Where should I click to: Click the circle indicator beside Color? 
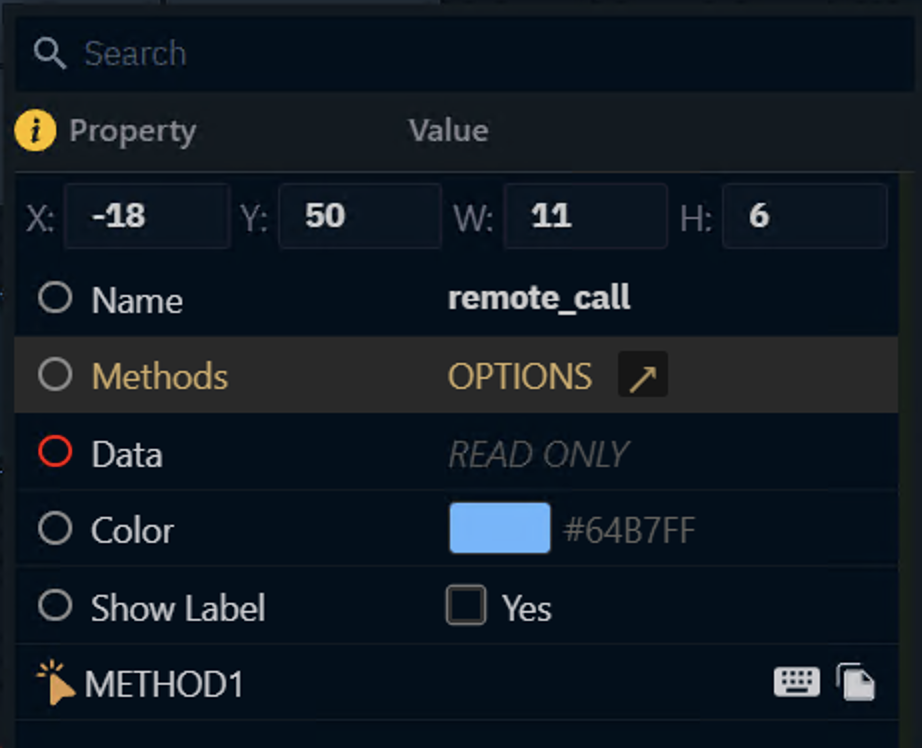[x=56, y=530]
